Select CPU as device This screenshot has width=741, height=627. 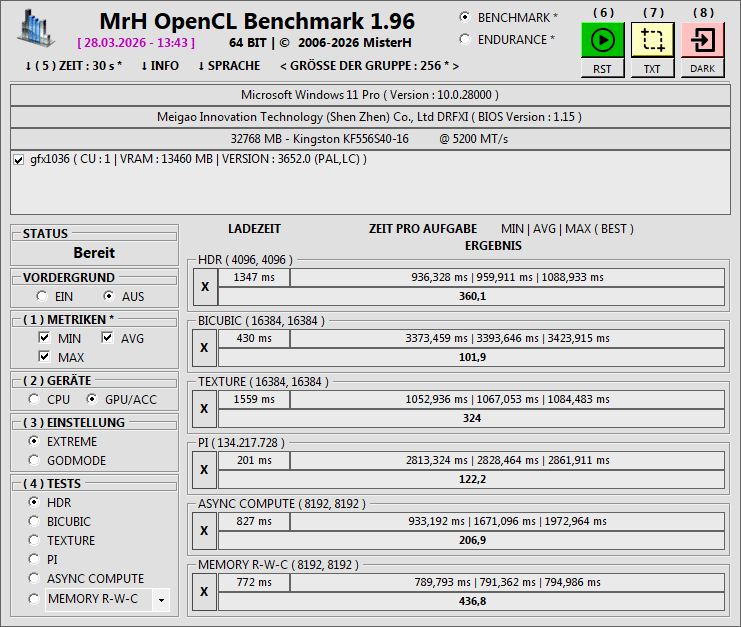34,399
